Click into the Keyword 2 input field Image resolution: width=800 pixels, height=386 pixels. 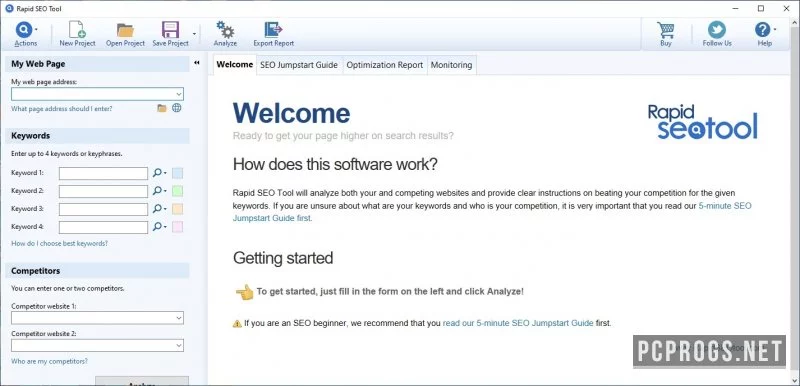coord(104,191)
